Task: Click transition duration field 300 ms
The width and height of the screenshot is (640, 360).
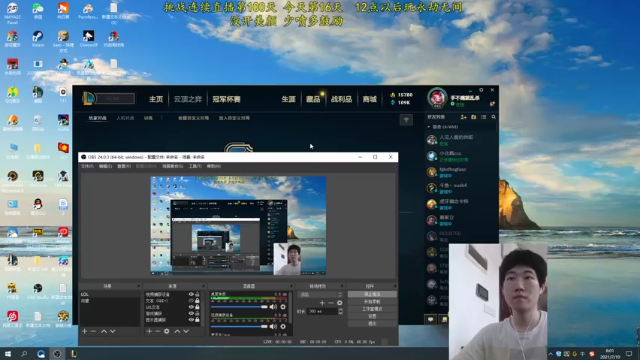Action: click(x=322, y=311)
